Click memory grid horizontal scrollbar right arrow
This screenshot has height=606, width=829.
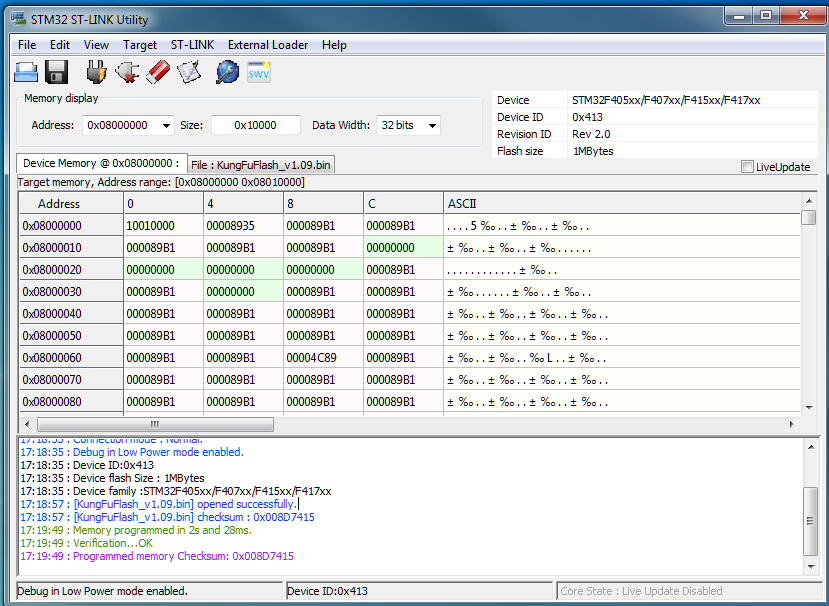[x=792, y=424]
